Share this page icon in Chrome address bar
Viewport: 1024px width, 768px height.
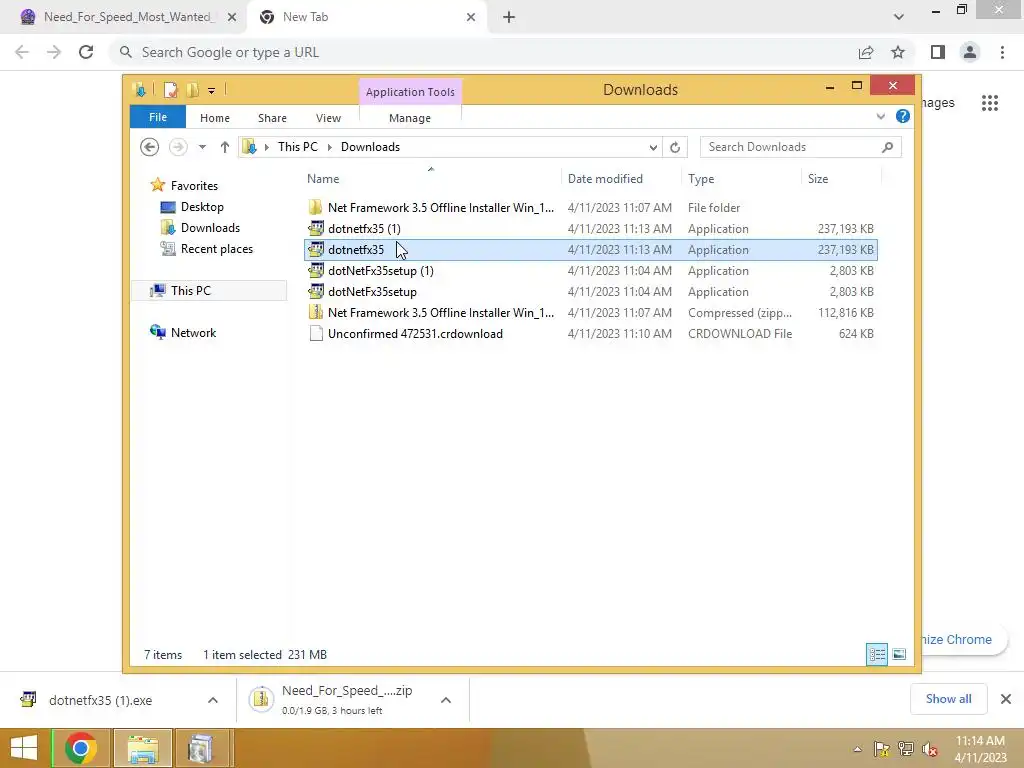[x=866, y=52]
